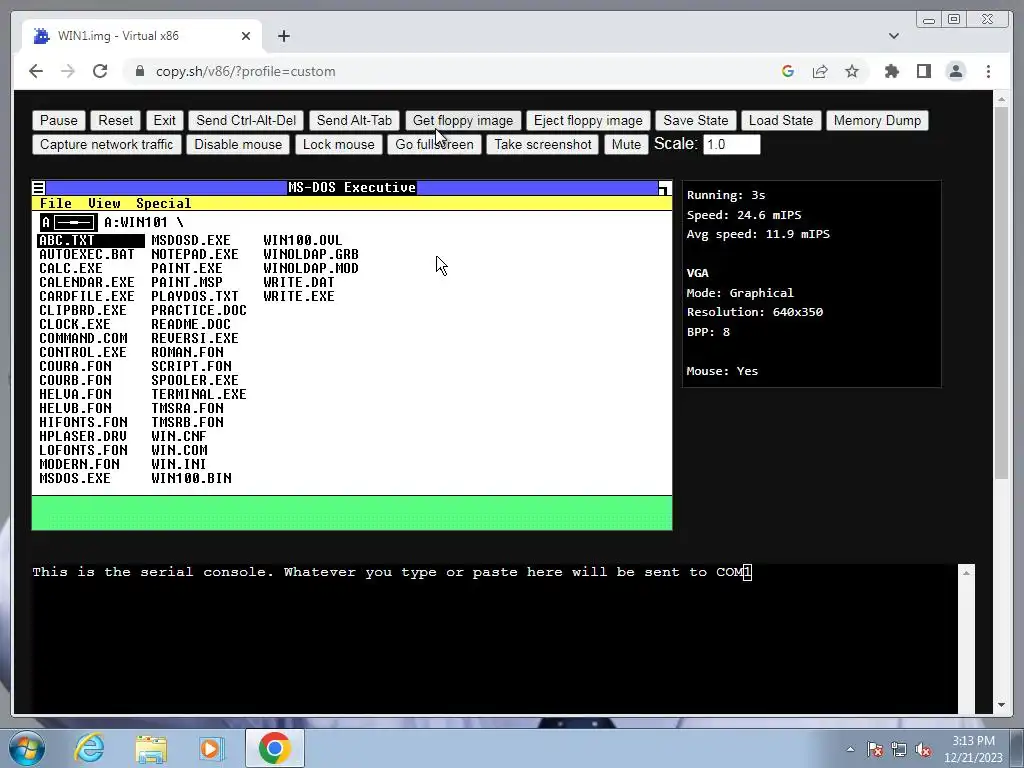Open MS-DOS Executive system menu box
Screen dimensions: 1024x768
pos(39,188)
